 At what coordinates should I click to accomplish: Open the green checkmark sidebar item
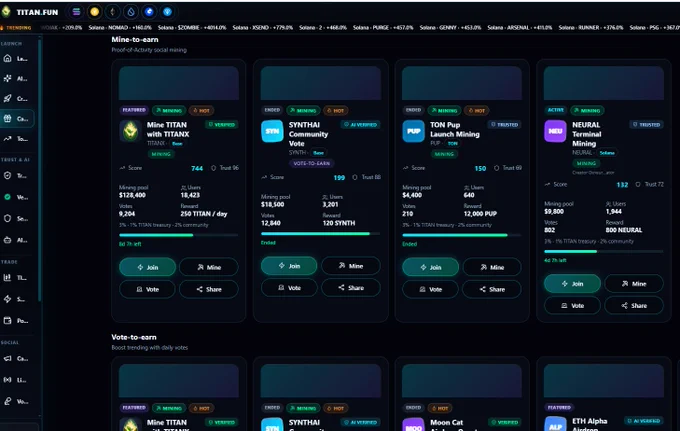tap(16, 197)
